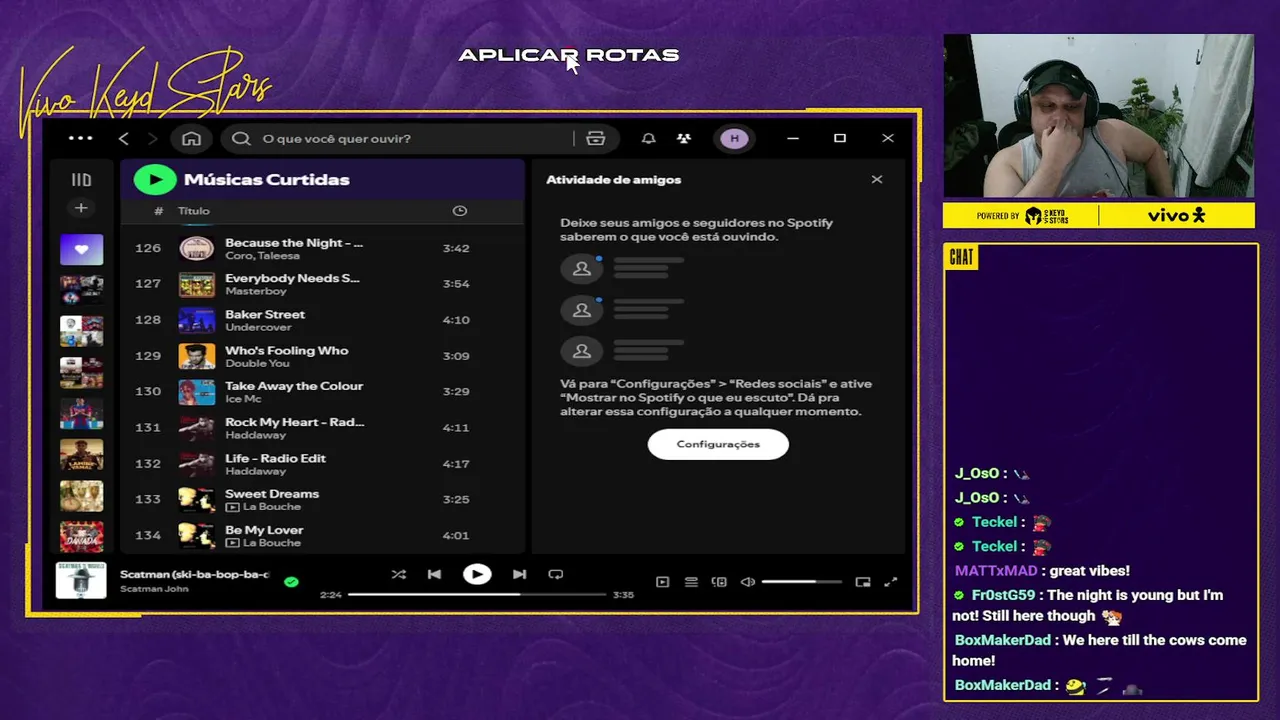This screenshot has width=1280, height=720.
Task: Mute with the speaker volume icon
Action: click(x=747, y=582)
